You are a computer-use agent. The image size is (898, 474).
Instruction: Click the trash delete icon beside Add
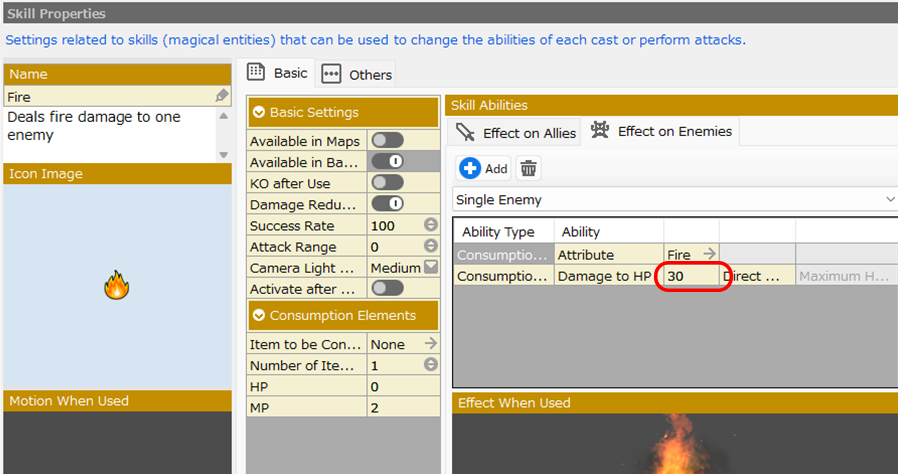click(x=529, y=168)
